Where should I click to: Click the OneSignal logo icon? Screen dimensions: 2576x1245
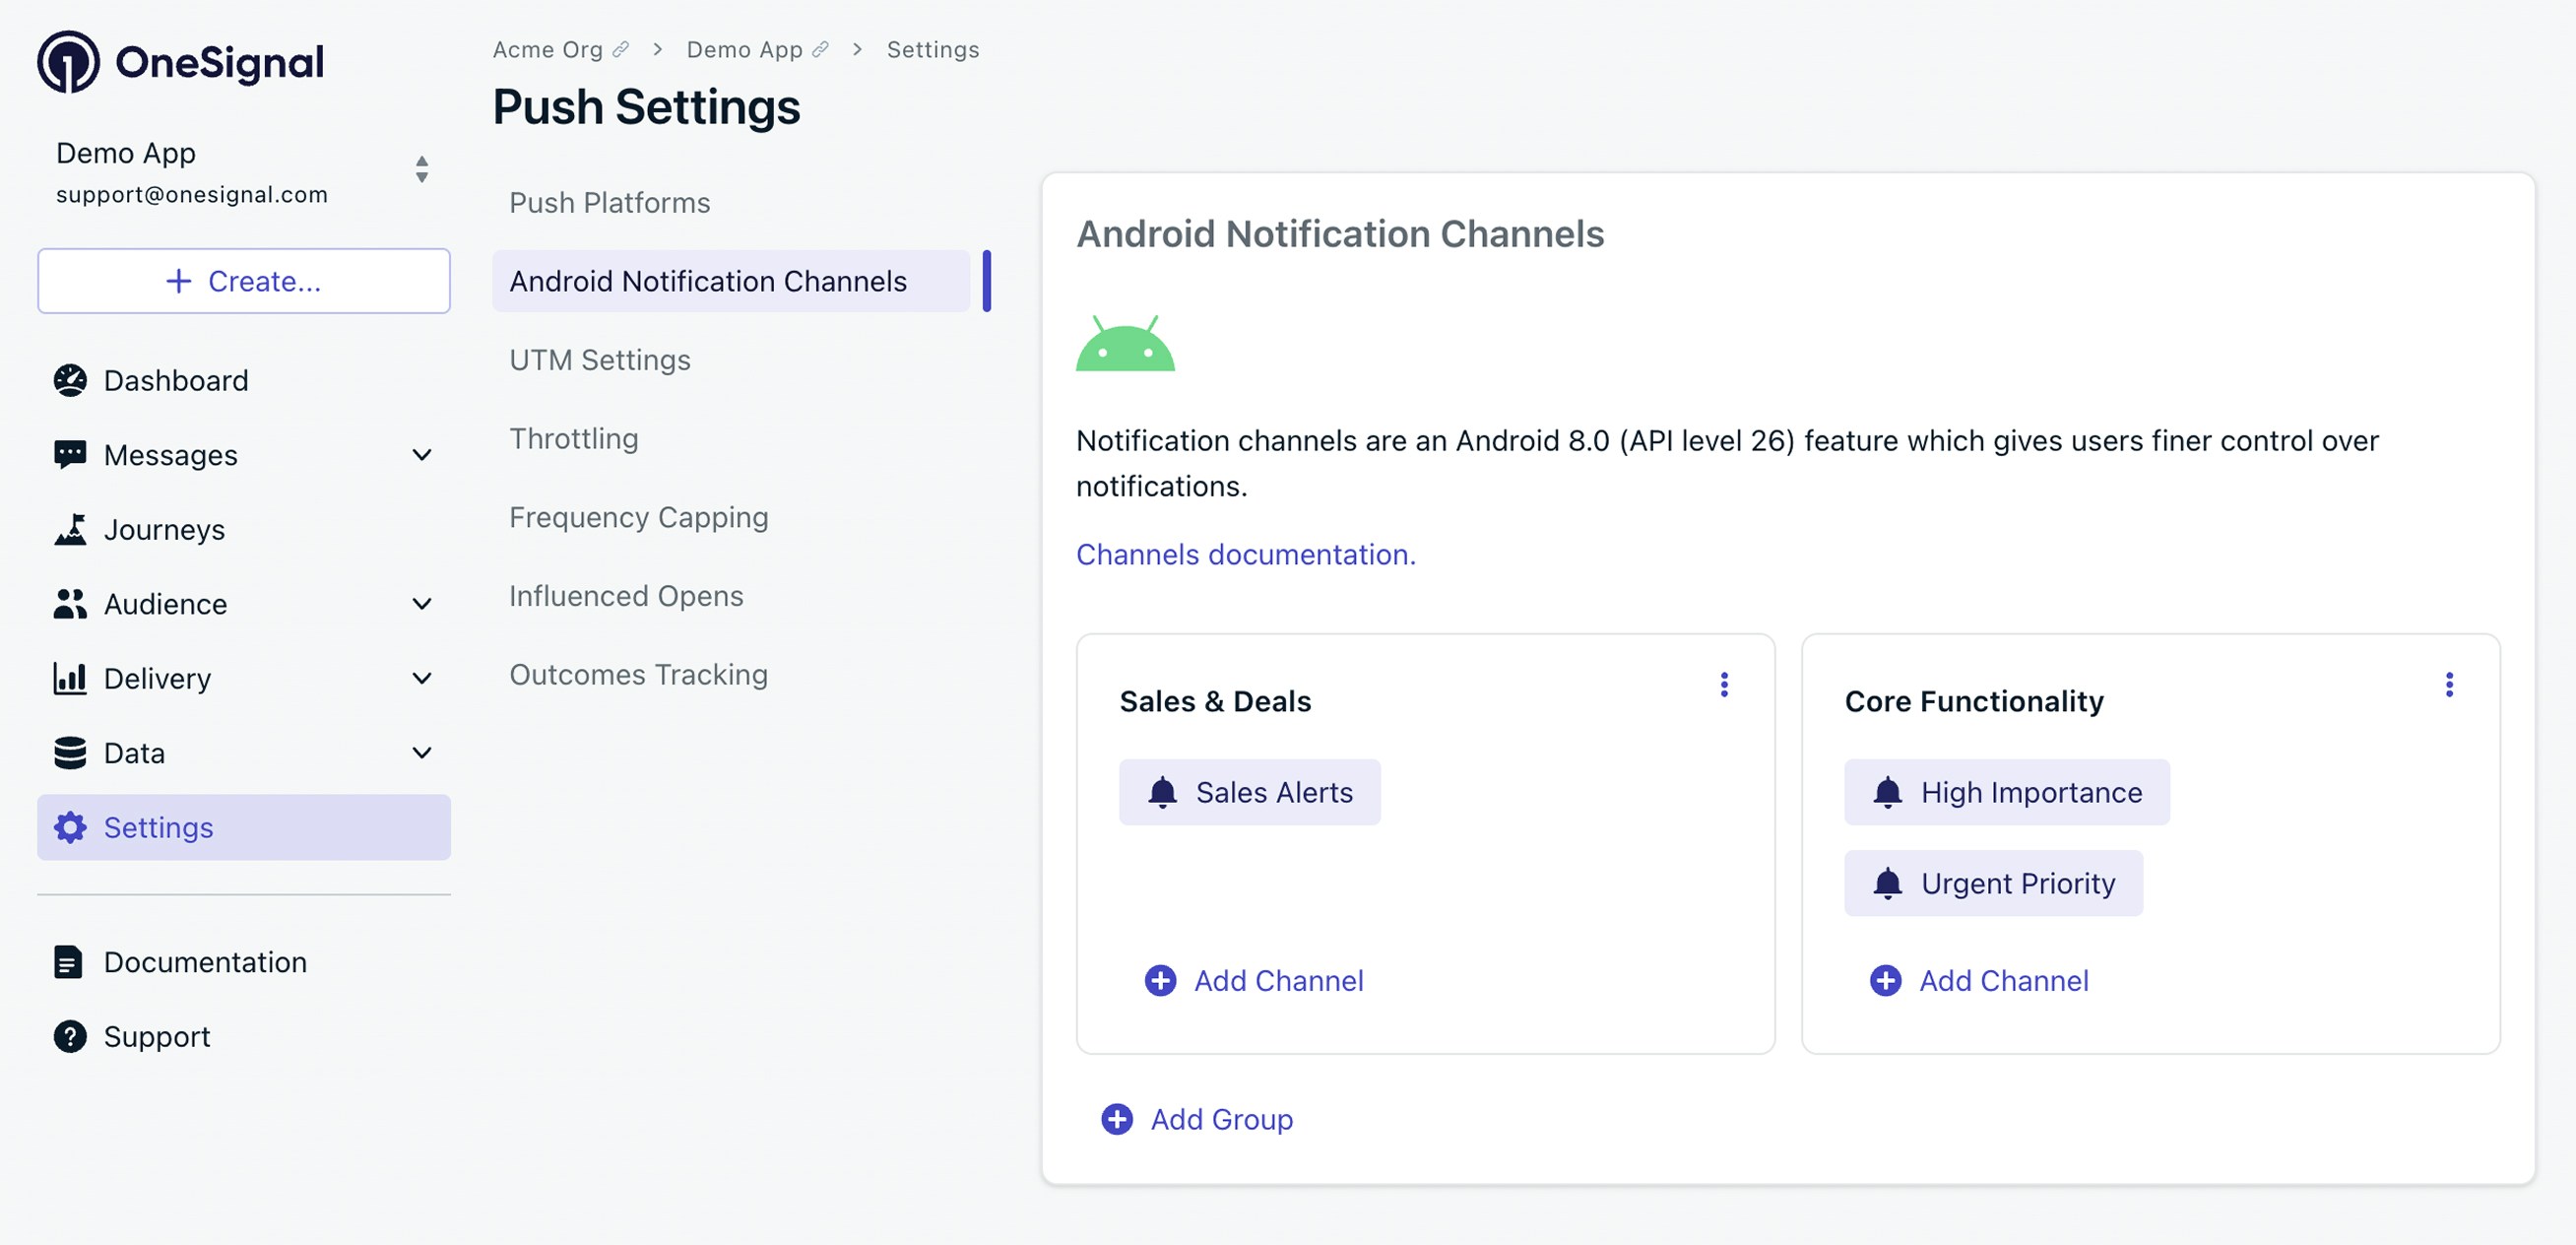click(68, 62)
